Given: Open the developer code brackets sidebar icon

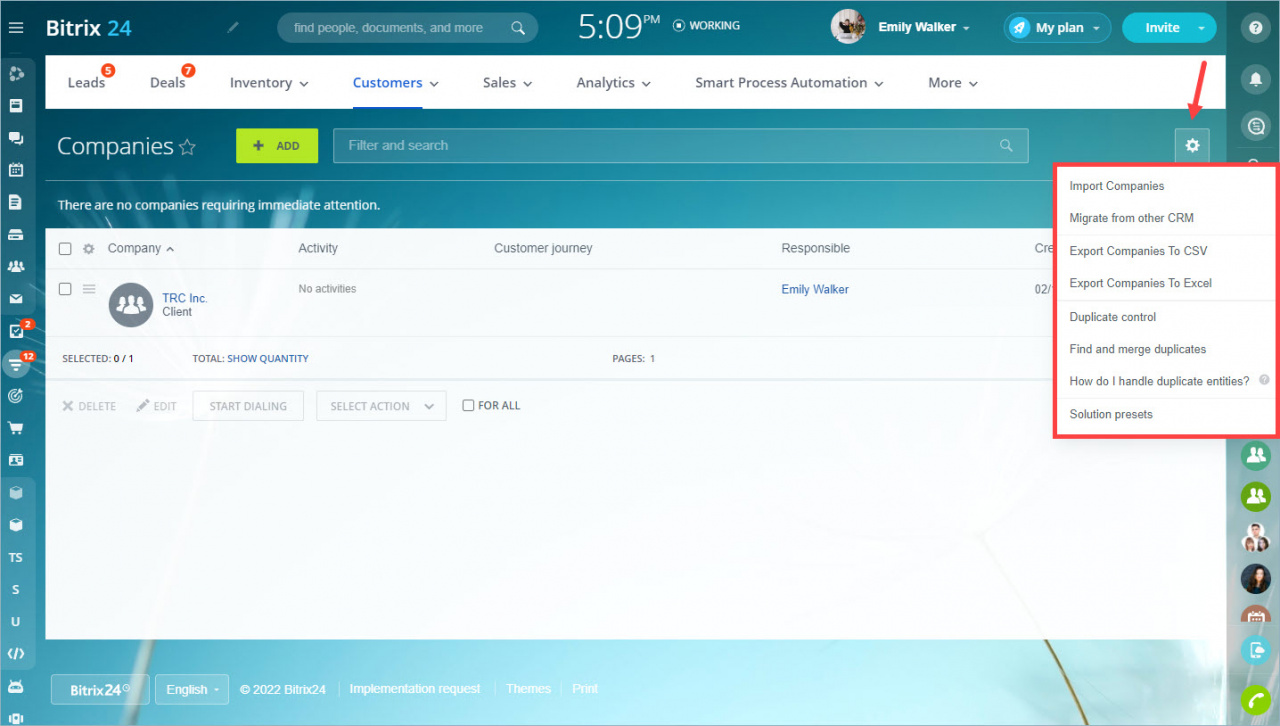Looking at the screenshot, I should coord(16,654).
